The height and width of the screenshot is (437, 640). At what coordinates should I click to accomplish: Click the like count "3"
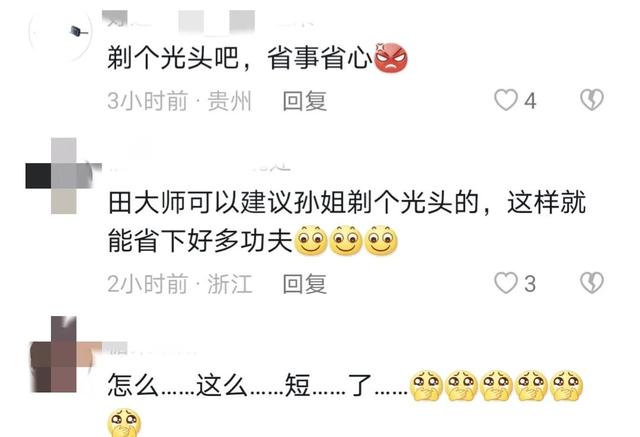click(x=530, y=284)
